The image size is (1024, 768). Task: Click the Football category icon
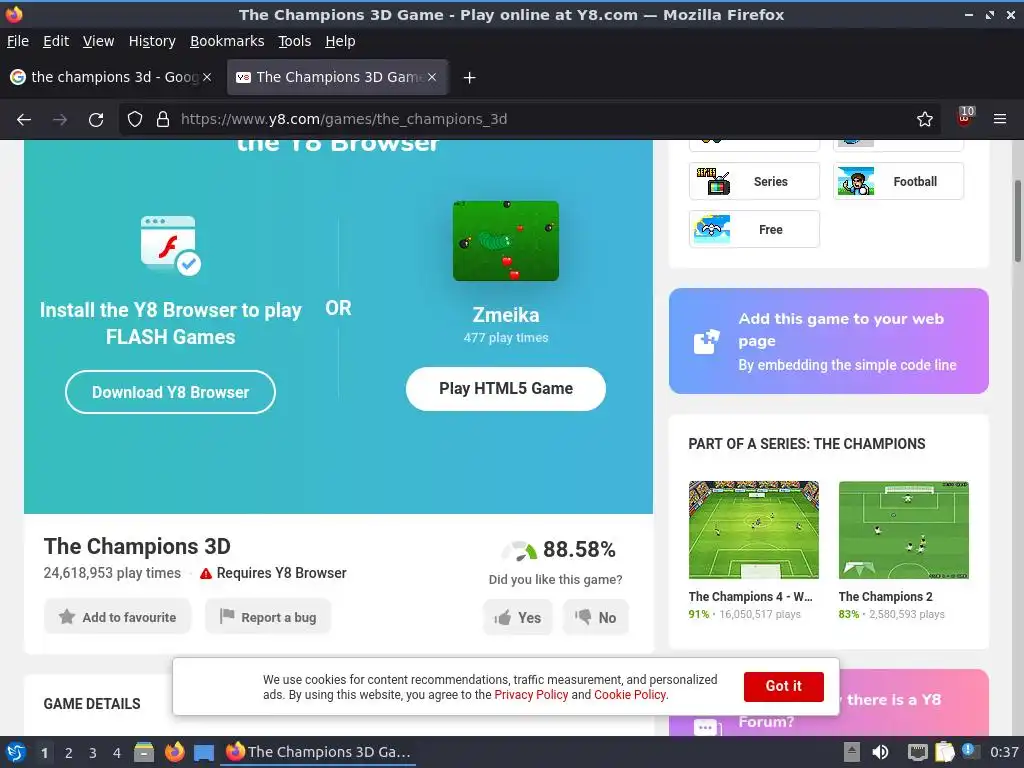pos(856,182)
